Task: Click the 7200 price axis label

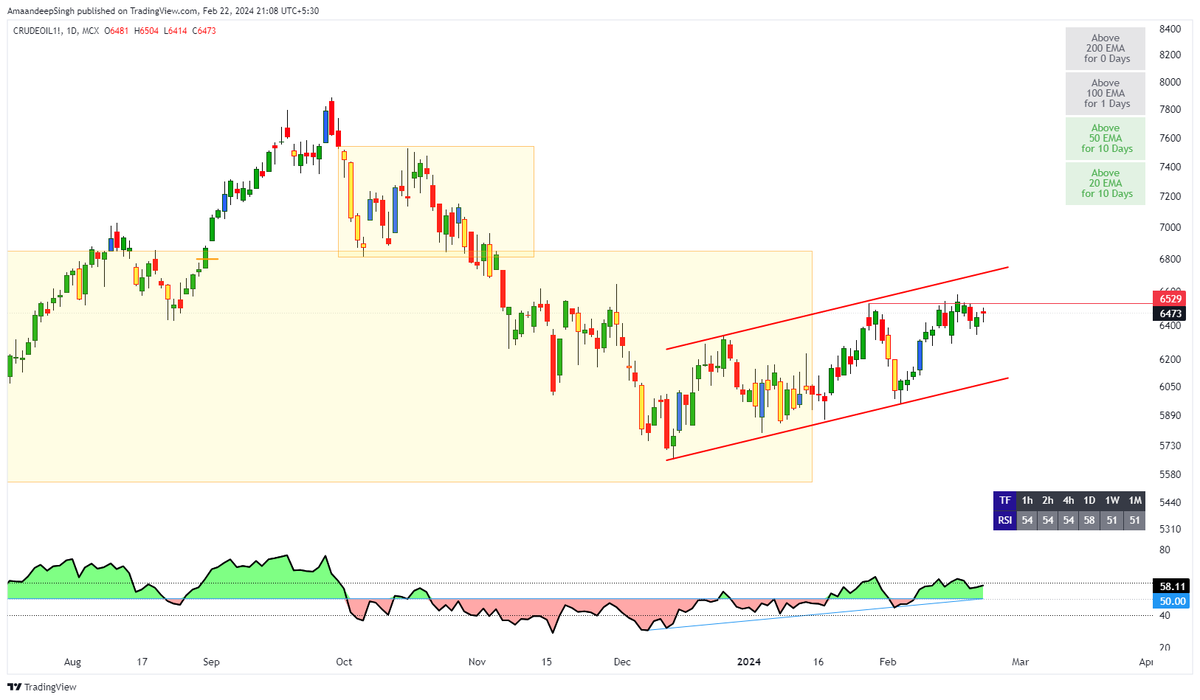Action: coord(1171,198)
